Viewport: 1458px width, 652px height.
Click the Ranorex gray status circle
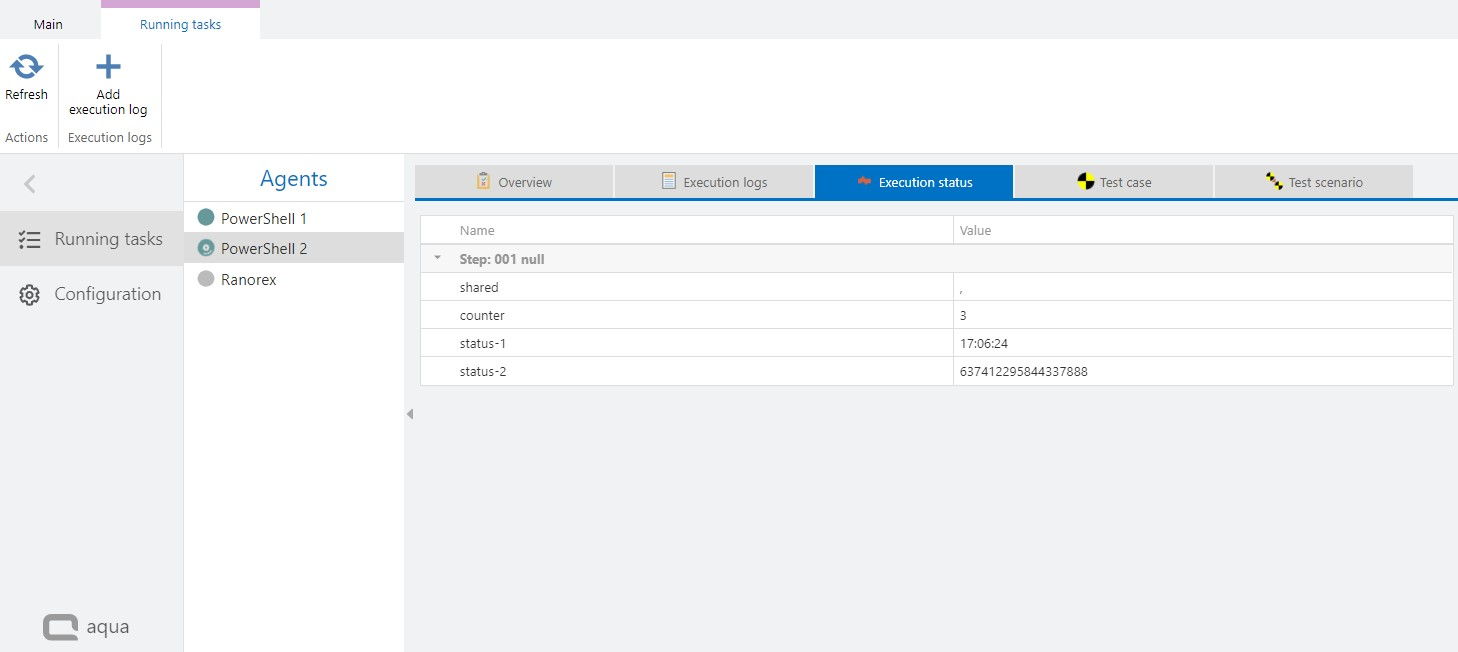coord(206,280)
